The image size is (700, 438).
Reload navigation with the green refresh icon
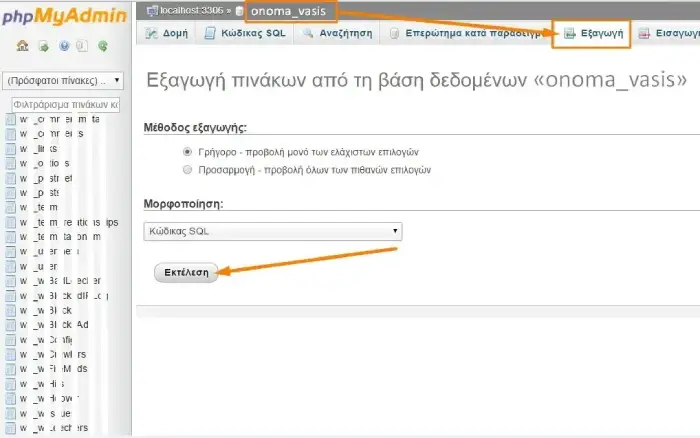103,46
